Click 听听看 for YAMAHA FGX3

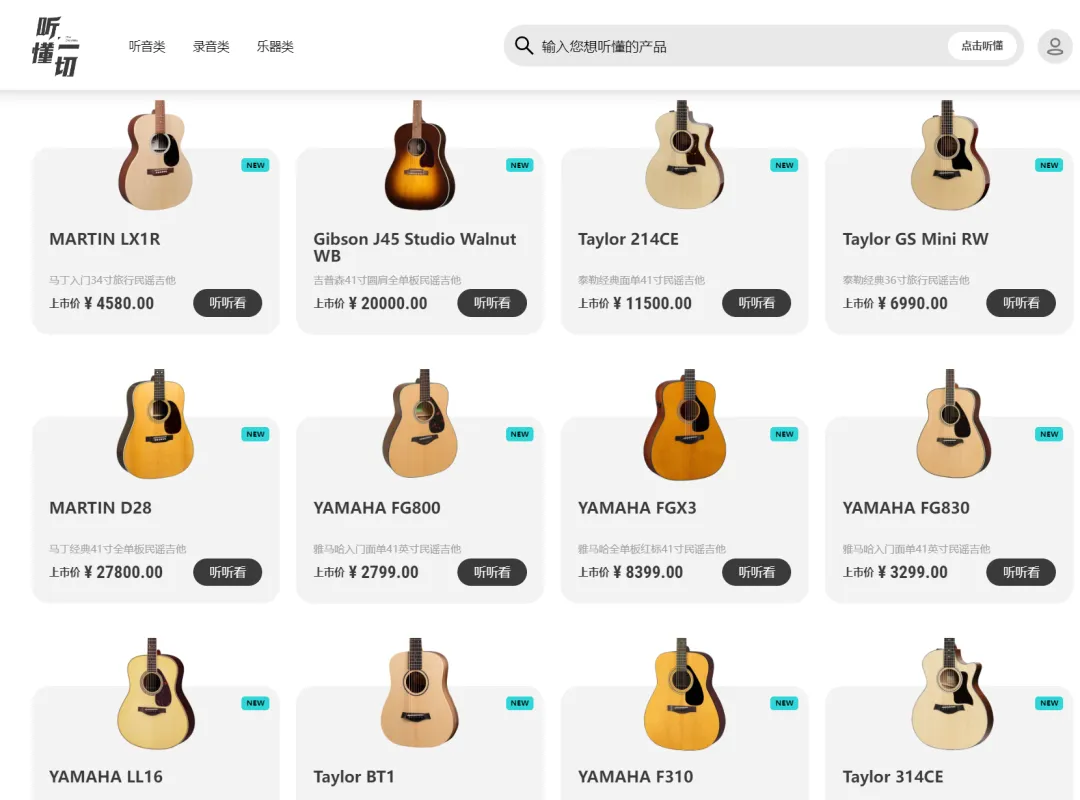pyautogui.click(x=756, y=572)
